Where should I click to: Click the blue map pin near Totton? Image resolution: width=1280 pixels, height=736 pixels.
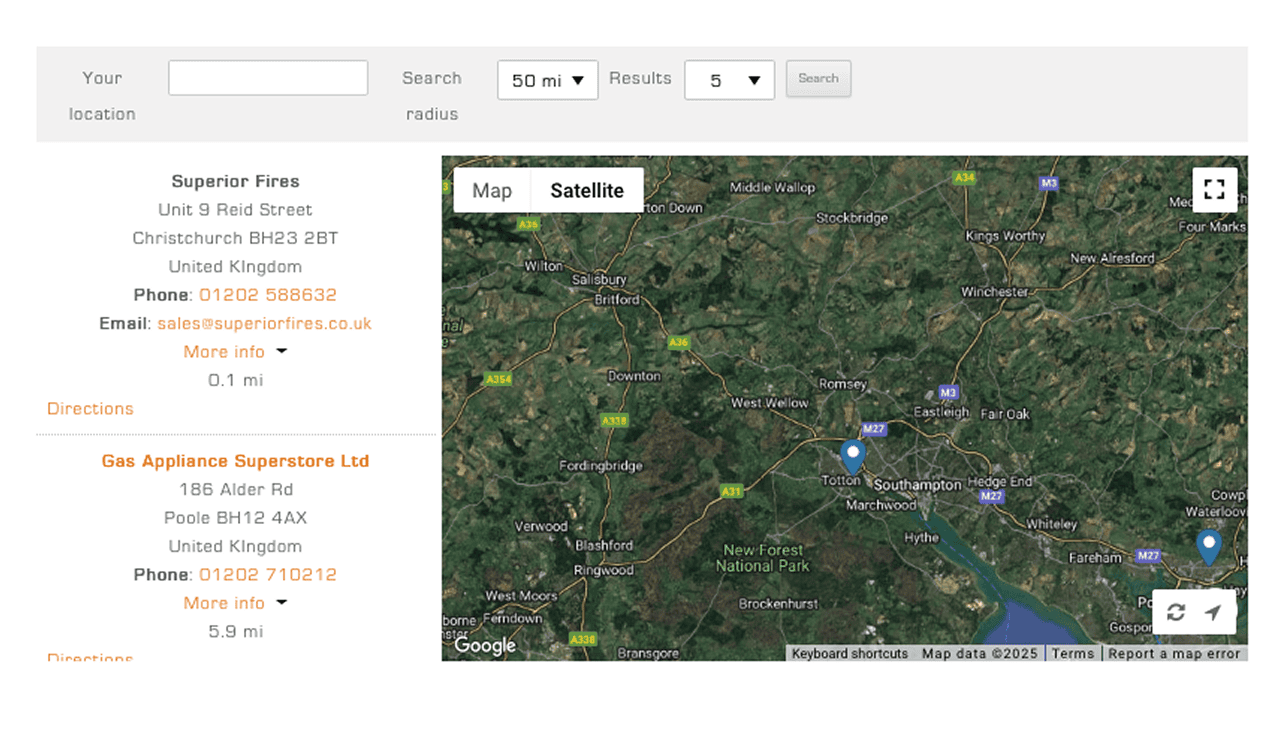[852, 457]
